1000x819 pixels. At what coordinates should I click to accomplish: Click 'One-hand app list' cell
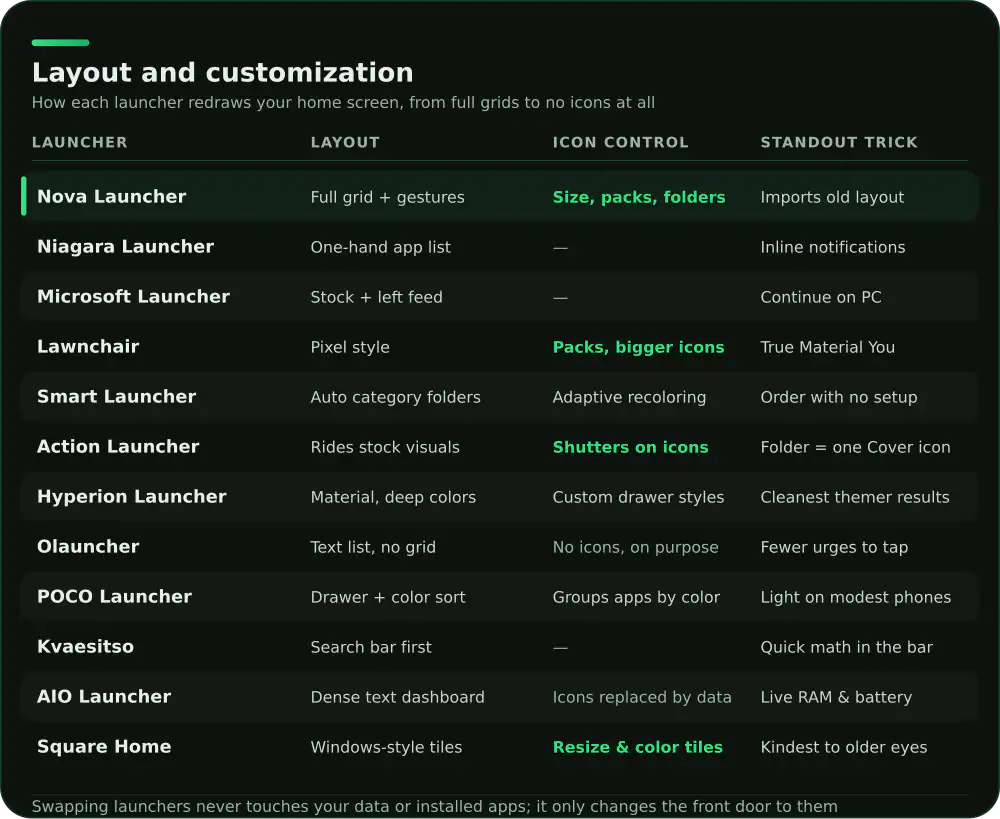[x=381, y=247]
